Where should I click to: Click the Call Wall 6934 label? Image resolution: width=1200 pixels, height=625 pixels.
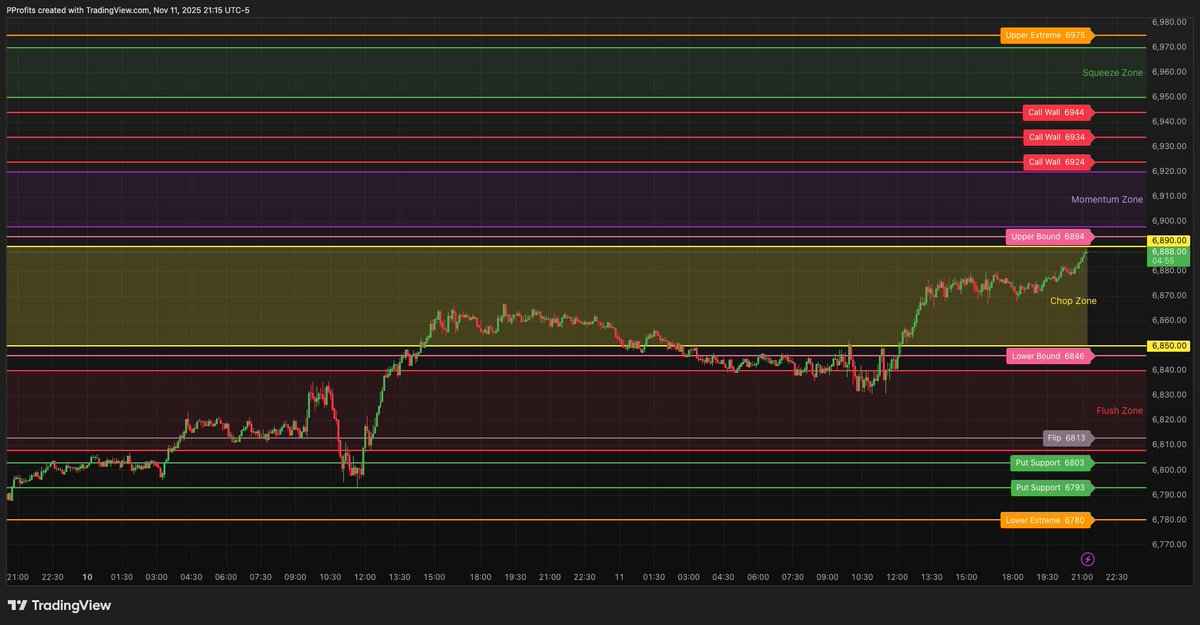pos(1058,137)
